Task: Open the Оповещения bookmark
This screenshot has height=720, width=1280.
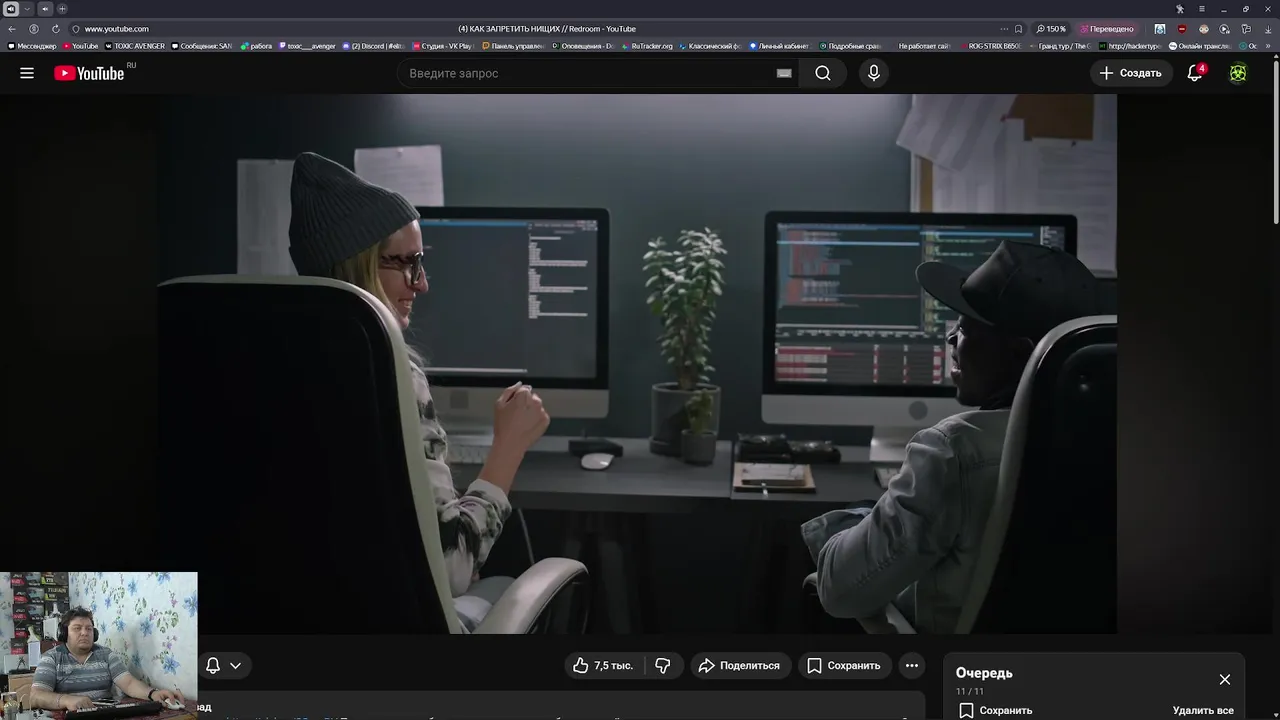Action: pos(583,46)
